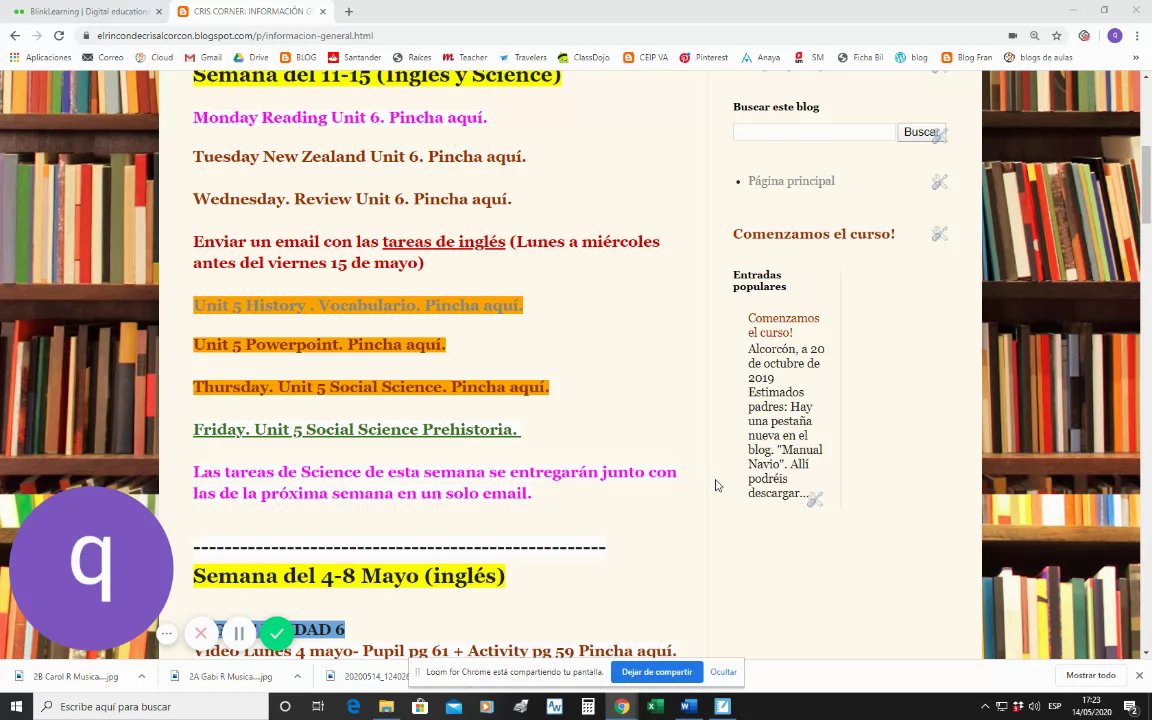Open Unit 5 History Vocabulario link
Image resolution: width=1152 pixels, height=720 pixels.
(358, 305)
